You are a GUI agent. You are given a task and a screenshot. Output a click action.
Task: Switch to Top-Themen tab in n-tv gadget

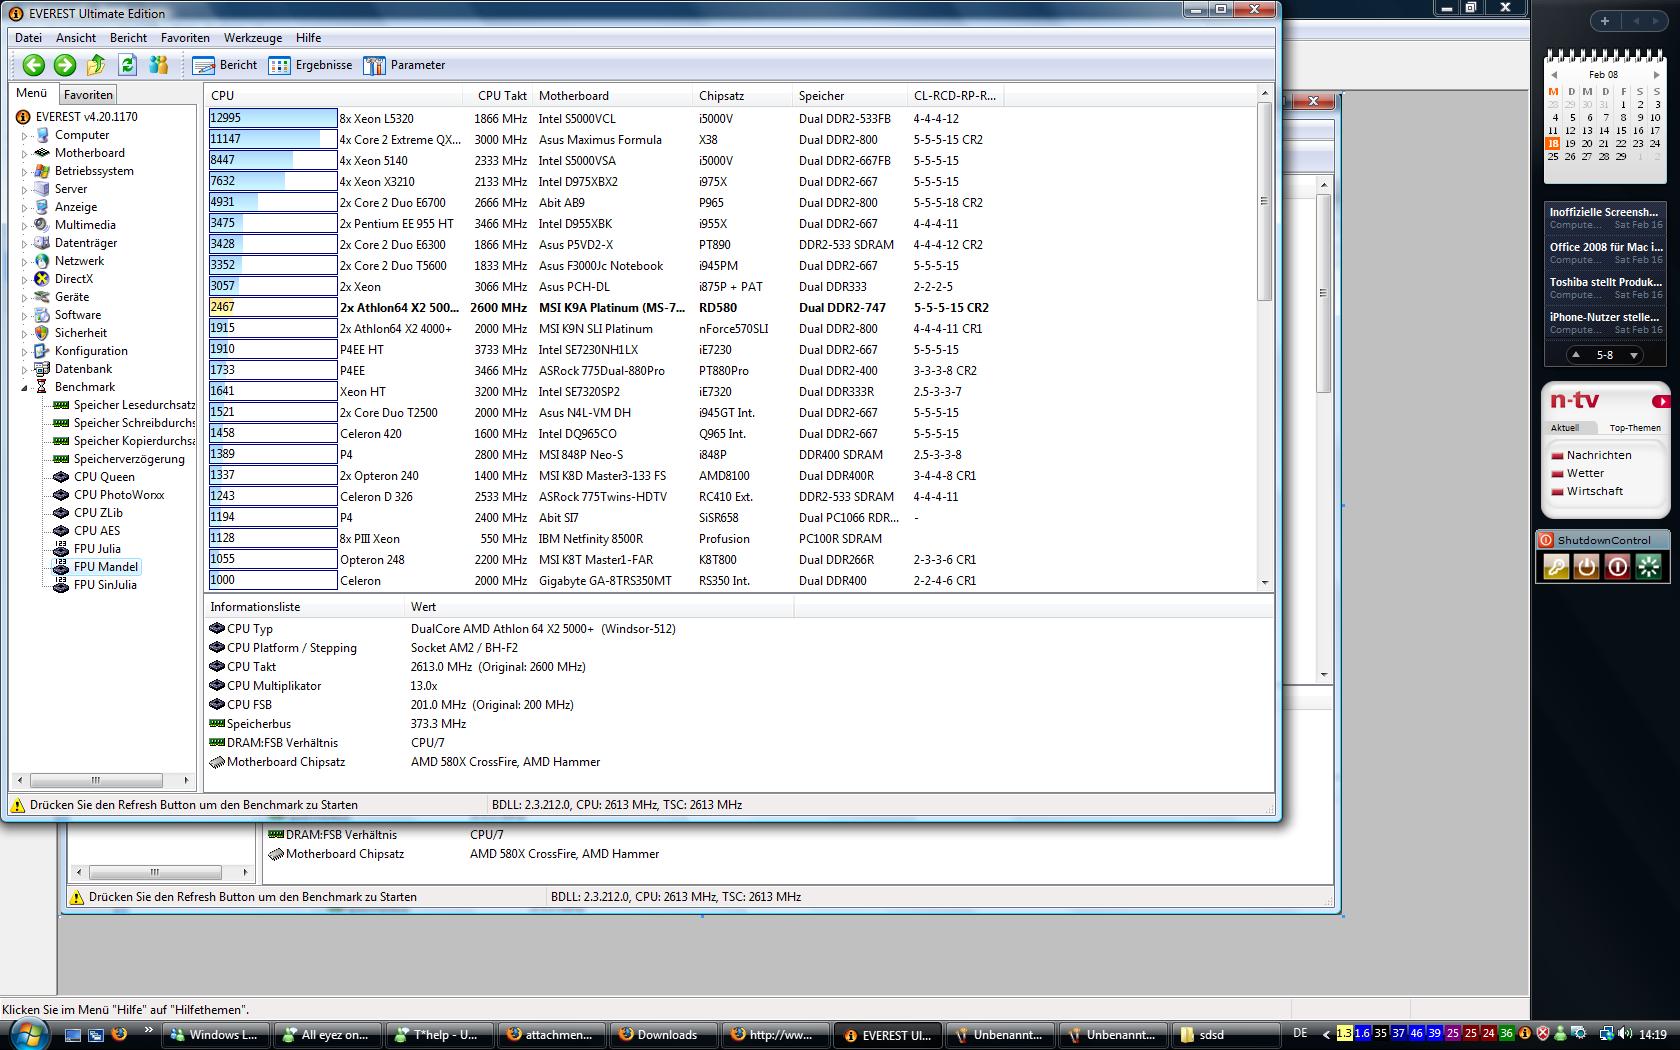1635,428
